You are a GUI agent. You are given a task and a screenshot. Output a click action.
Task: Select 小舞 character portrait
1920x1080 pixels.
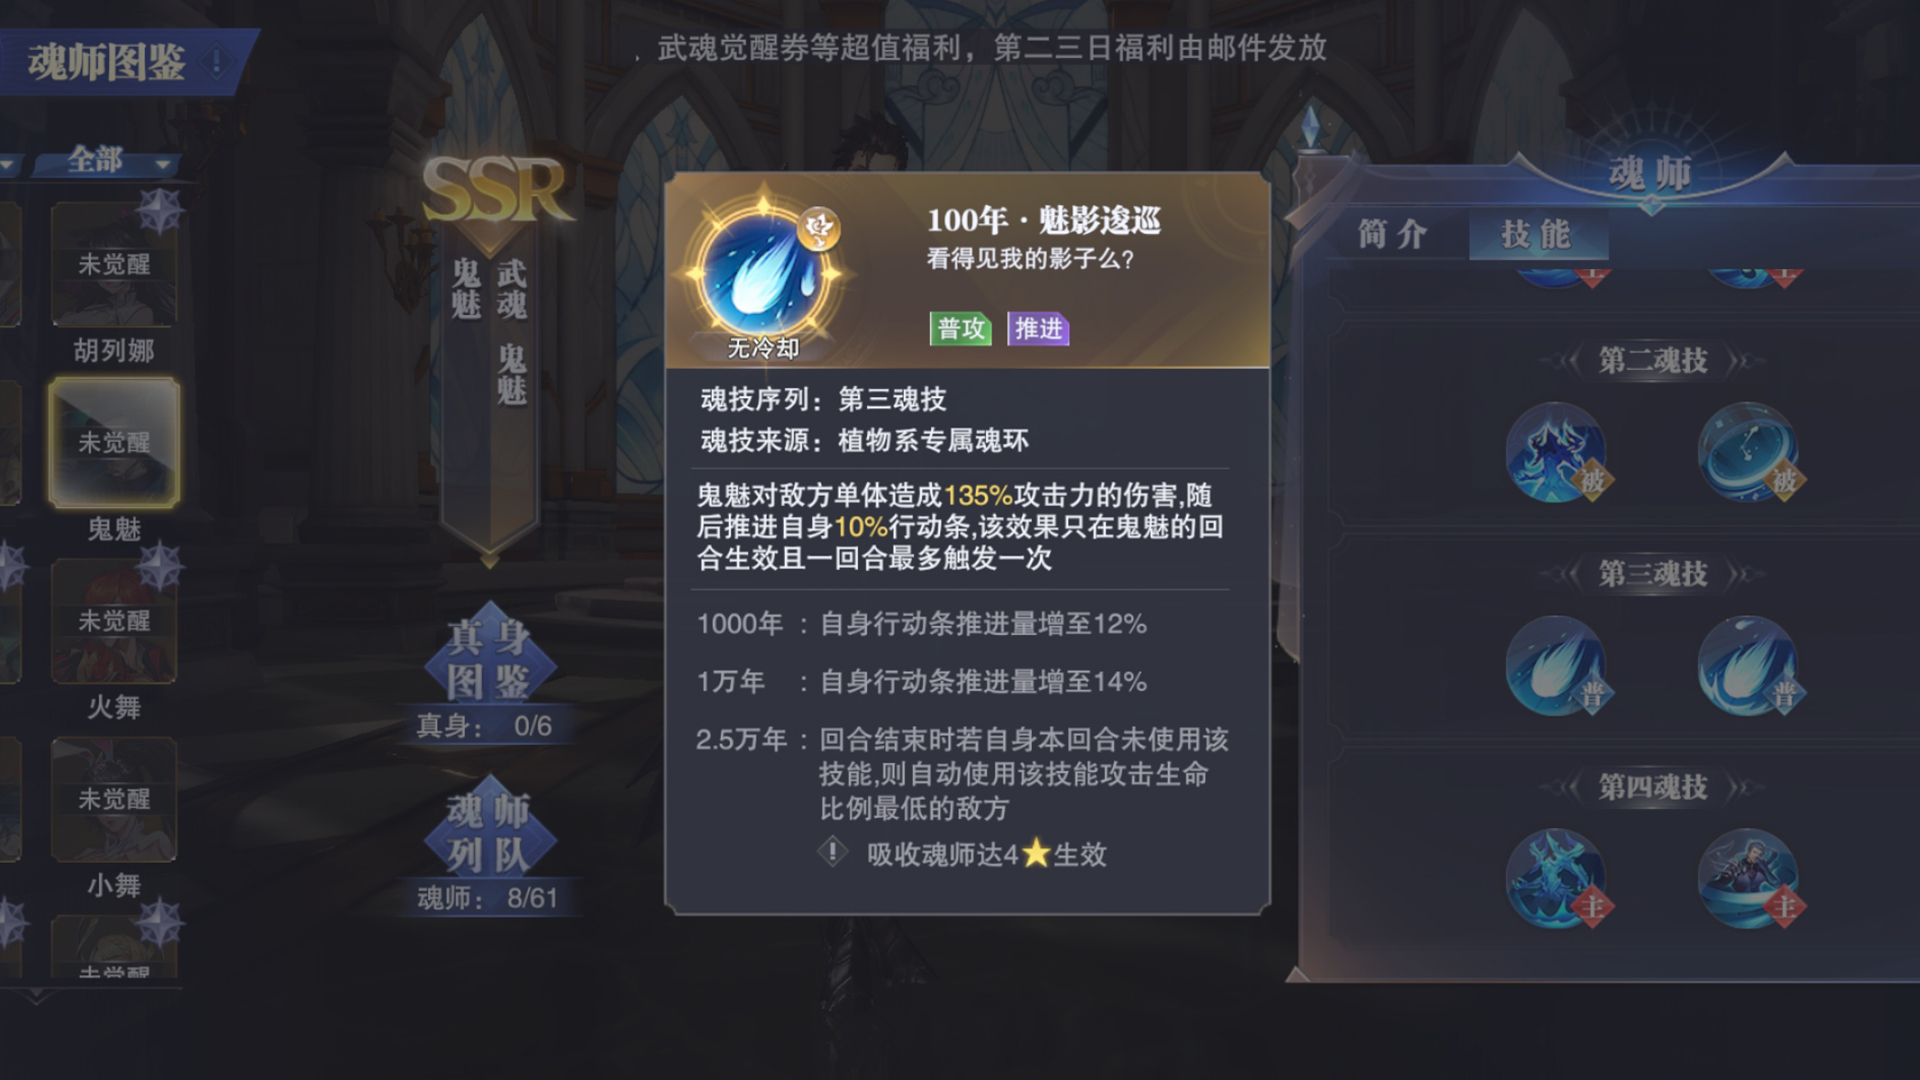tap(114, 799)
